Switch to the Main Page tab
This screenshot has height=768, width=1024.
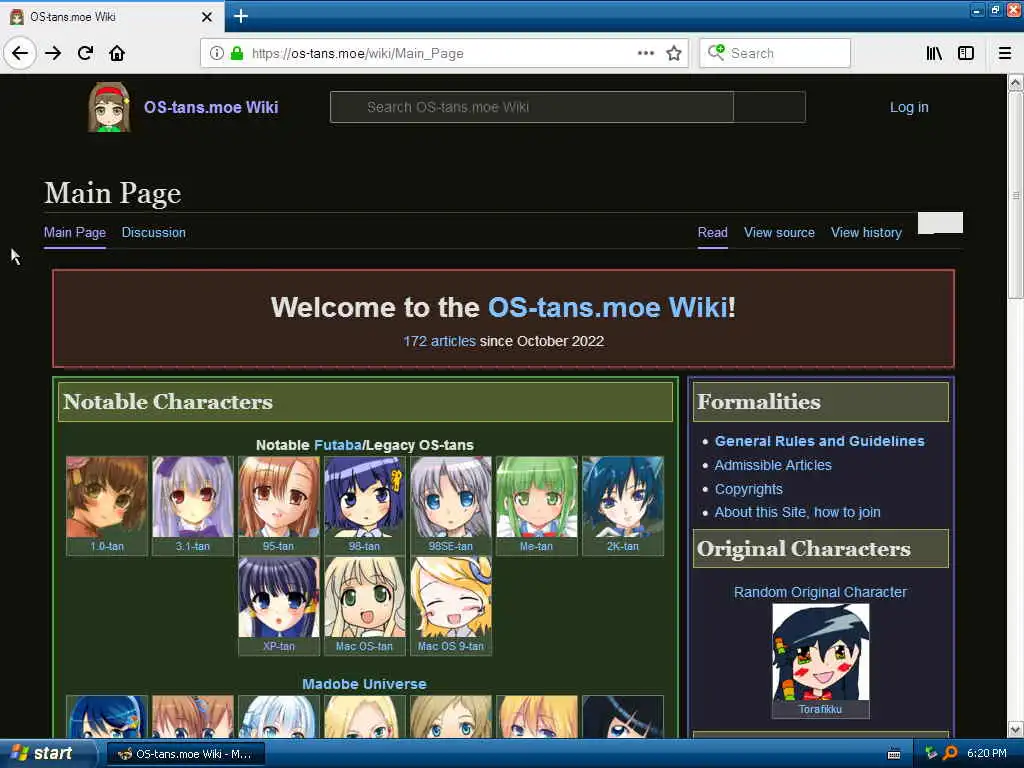coord(74,232)
